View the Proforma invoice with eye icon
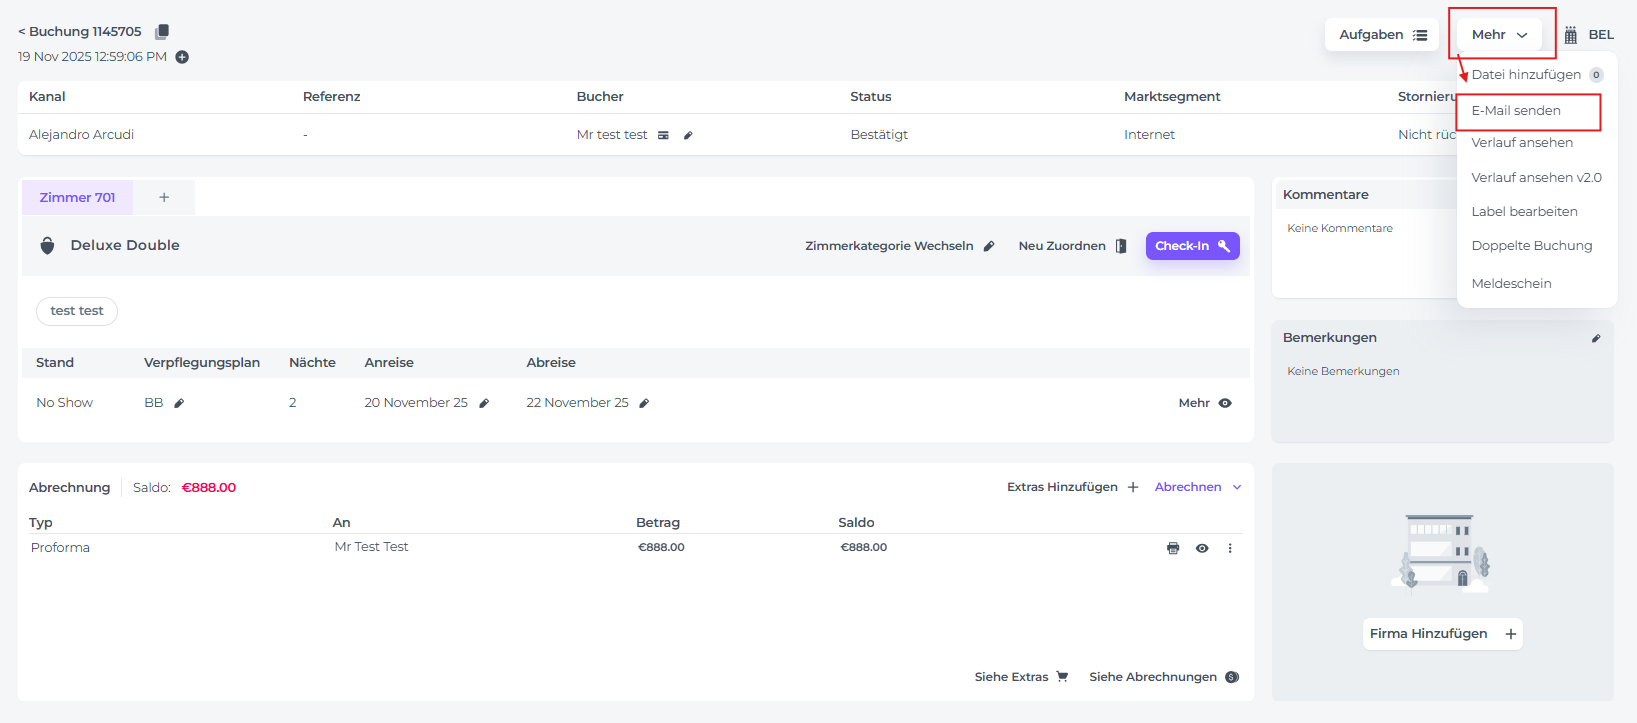The width and height of the screenshot is (1637, 723). tap(1202, 548)
